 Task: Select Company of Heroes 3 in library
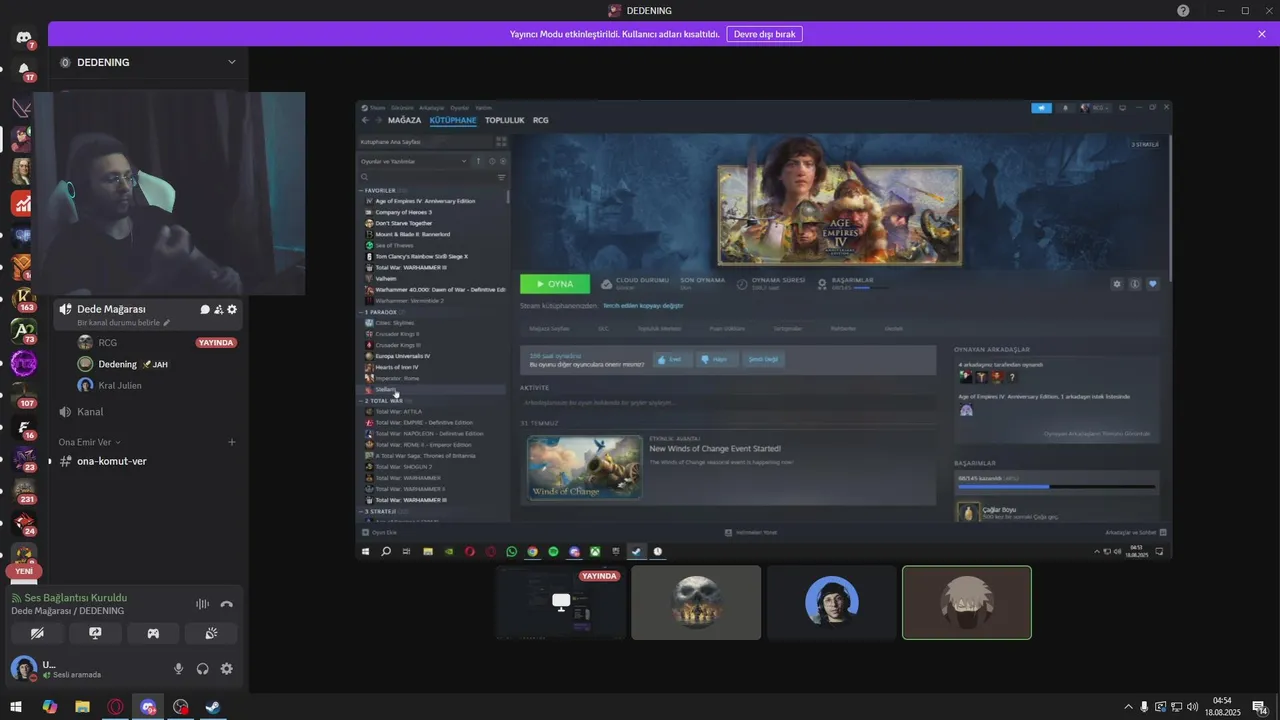(x=404, y=212)
